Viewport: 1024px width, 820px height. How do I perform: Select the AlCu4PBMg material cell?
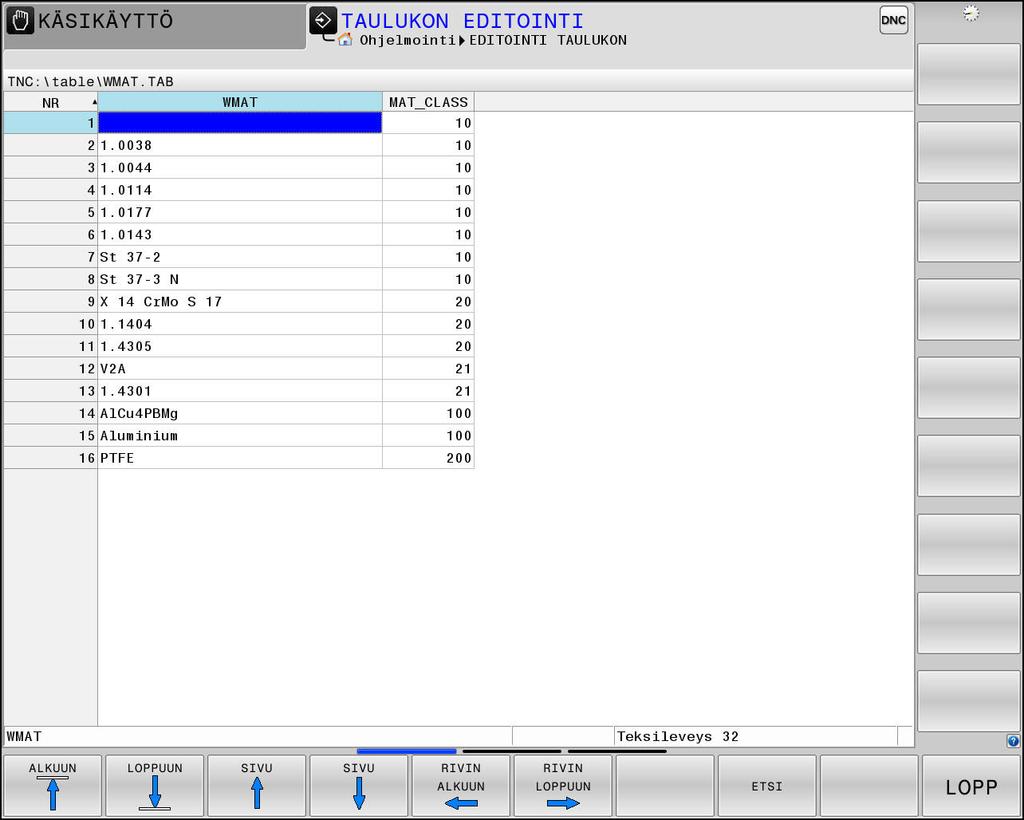[240, 413]
